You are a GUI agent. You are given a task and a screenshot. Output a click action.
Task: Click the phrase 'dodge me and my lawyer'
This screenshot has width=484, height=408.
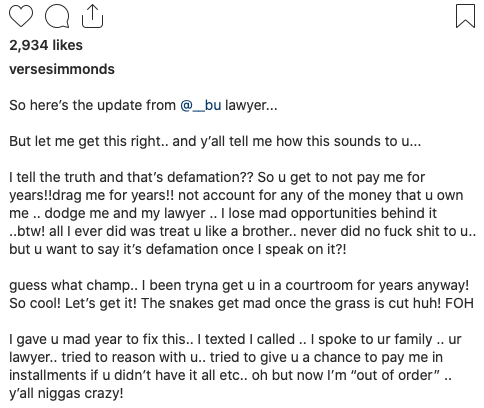coord(125,213)
